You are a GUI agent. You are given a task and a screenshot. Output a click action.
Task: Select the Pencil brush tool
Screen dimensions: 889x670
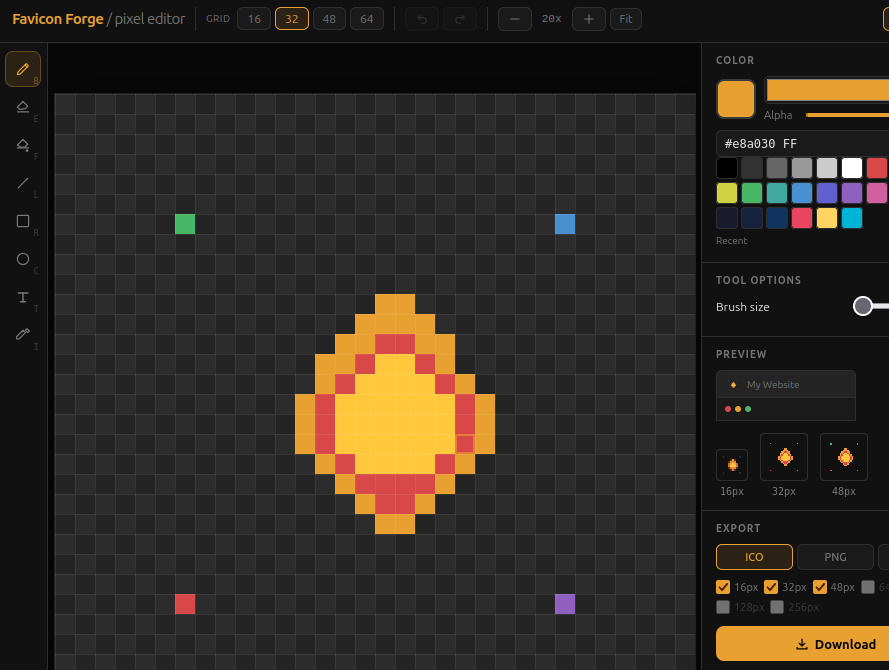point(23,69)
